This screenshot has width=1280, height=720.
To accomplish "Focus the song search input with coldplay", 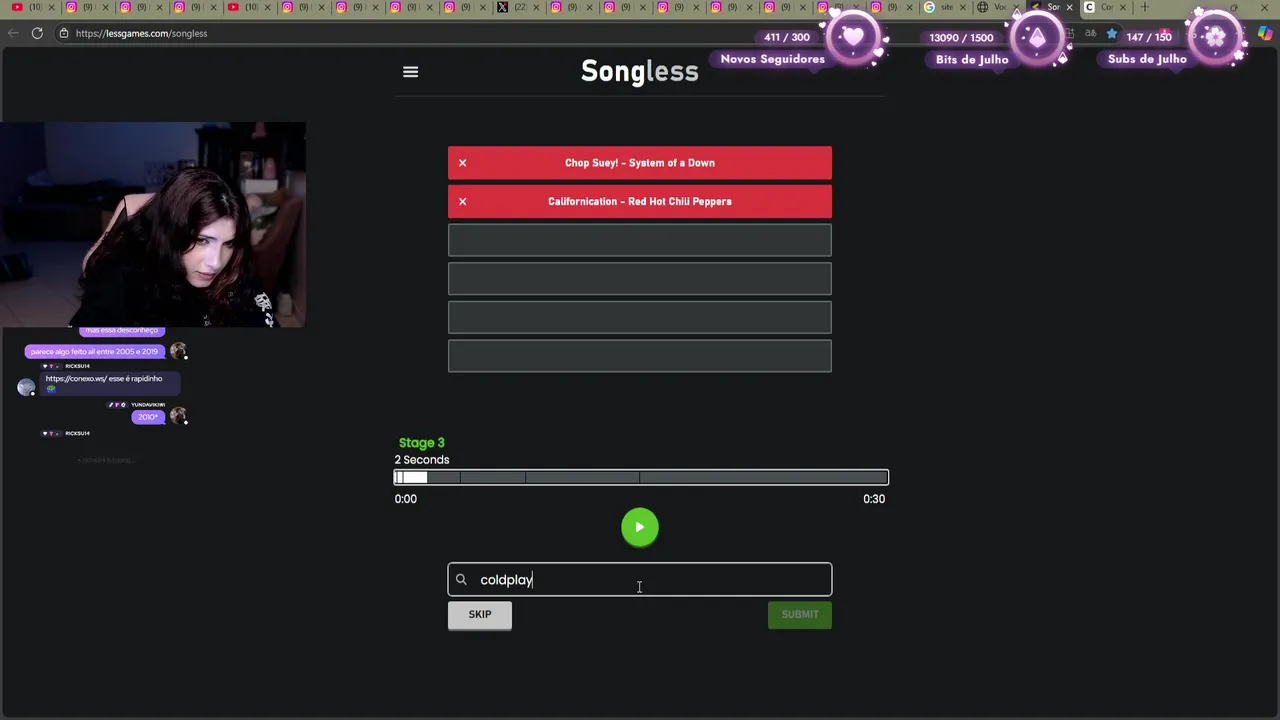I will [640, 580].
